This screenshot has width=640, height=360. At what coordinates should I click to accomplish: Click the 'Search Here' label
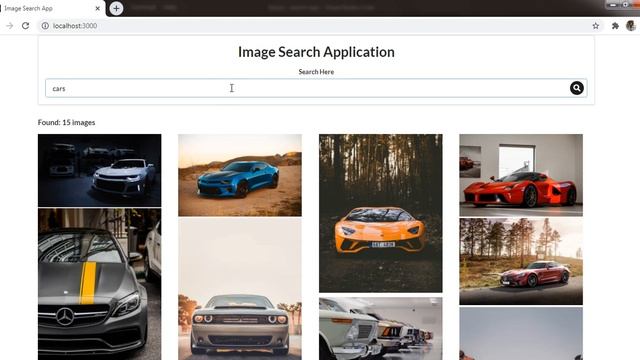(316, 72)
